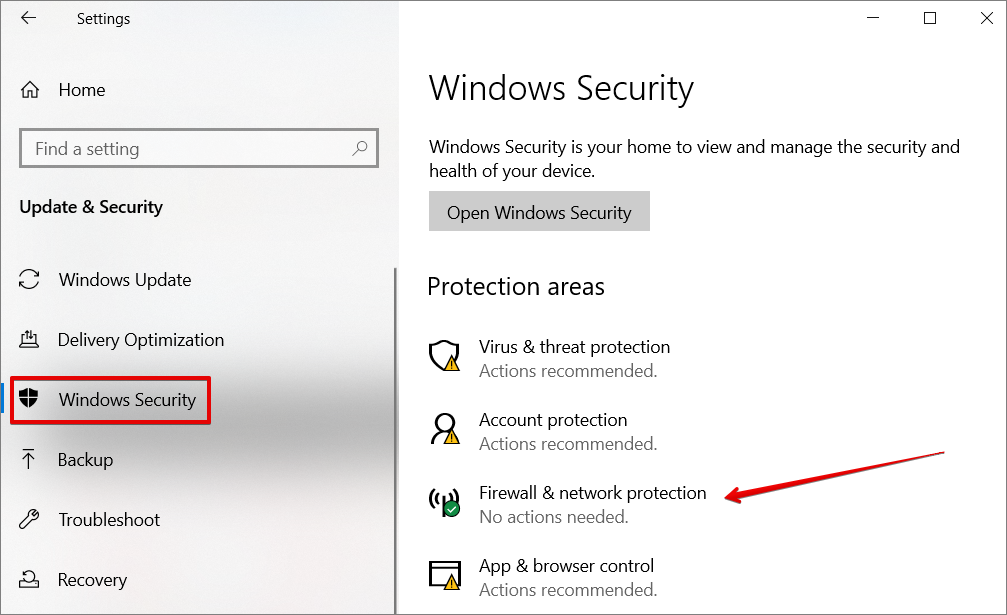Click the search magnifier icon
1007x615 pixels.
coord(360,149)
